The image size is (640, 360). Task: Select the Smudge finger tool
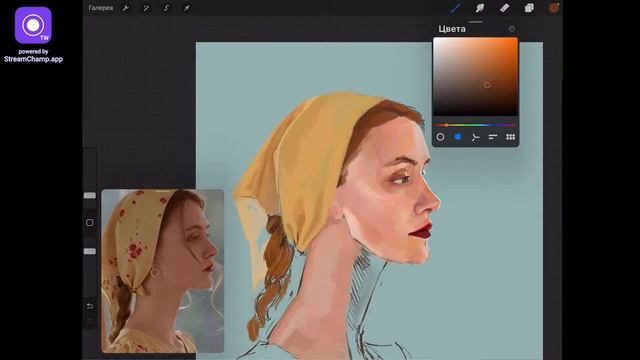(480, 8)
